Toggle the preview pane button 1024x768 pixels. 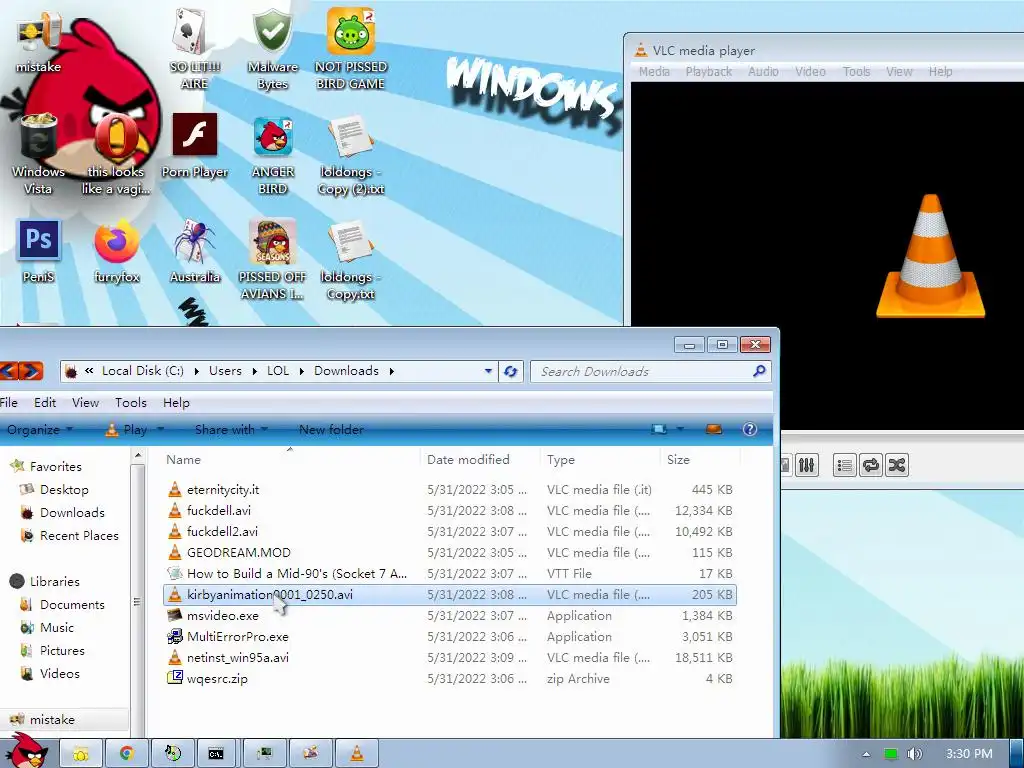tap(714, 429)
